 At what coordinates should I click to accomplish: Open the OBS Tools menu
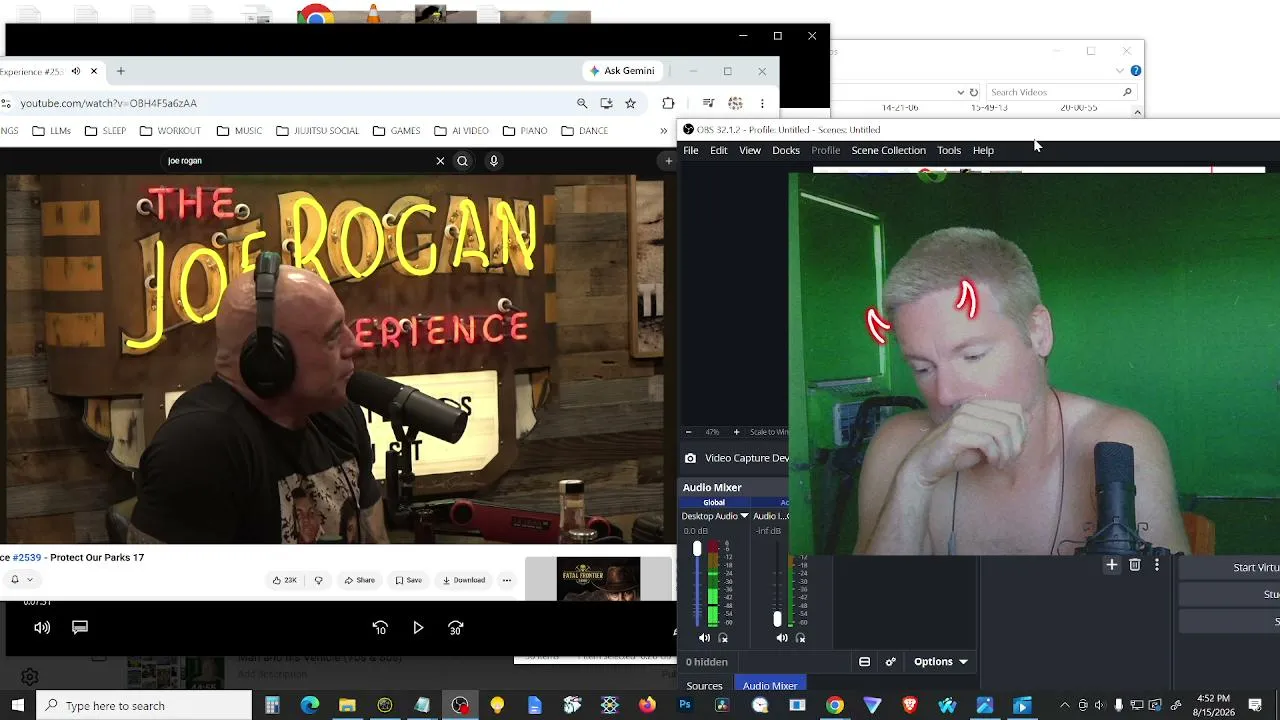pyautogui.click(x=949, y=150)
